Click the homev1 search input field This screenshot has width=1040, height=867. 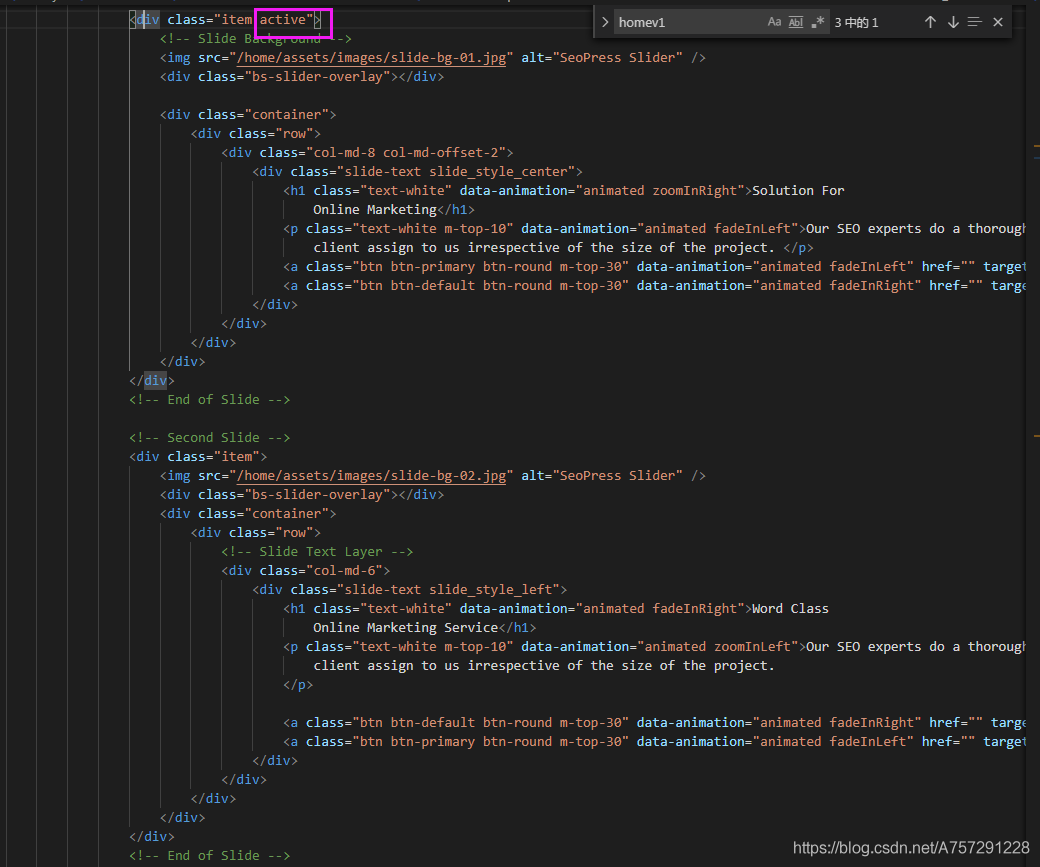tap(690, 22)
